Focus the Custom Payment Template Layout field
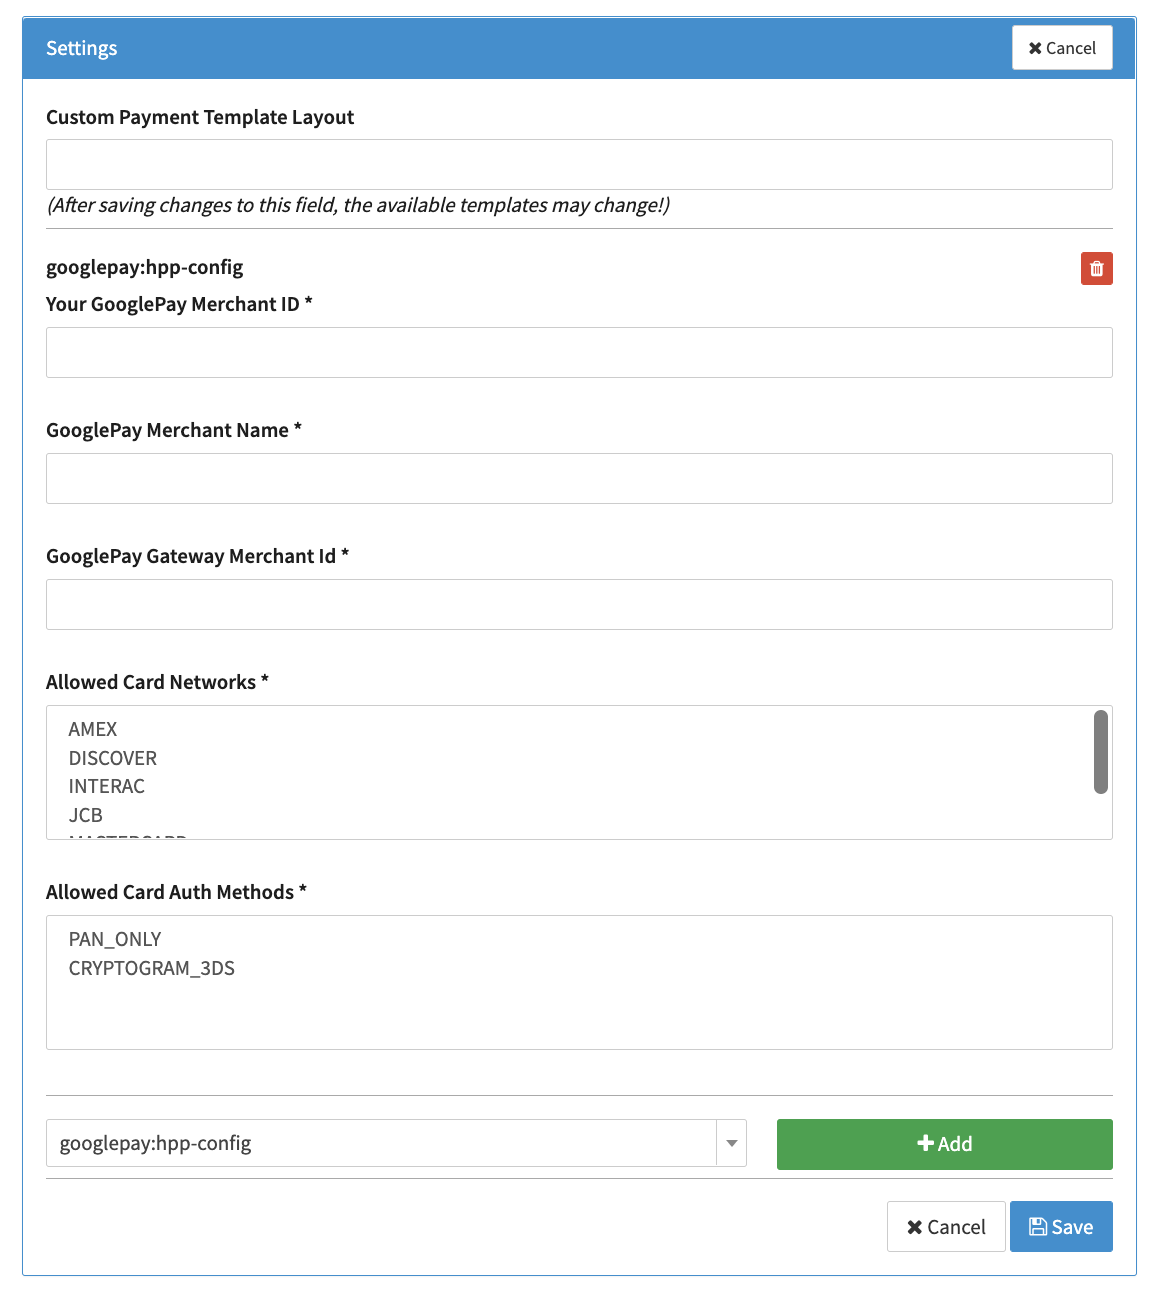The image size is (1158, 1298). [579, 165]
